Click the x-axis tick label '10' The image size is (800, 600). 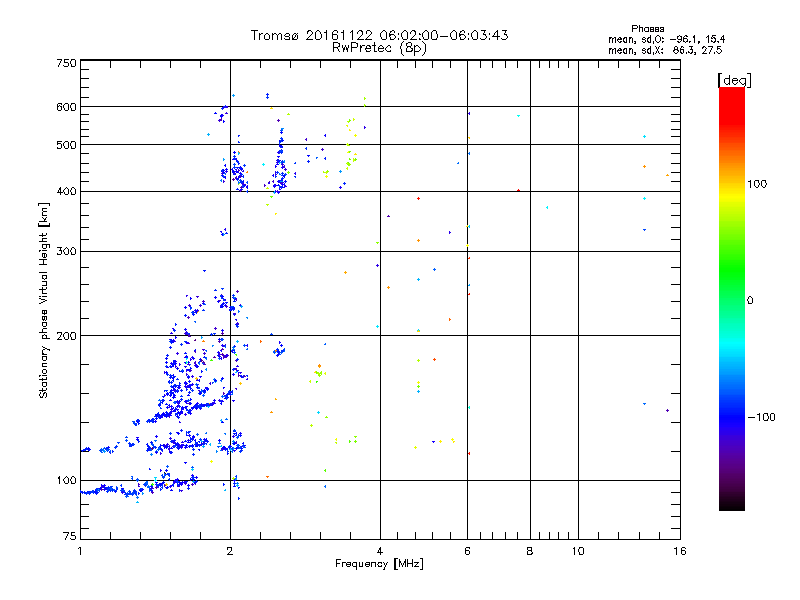click(578, 551)
